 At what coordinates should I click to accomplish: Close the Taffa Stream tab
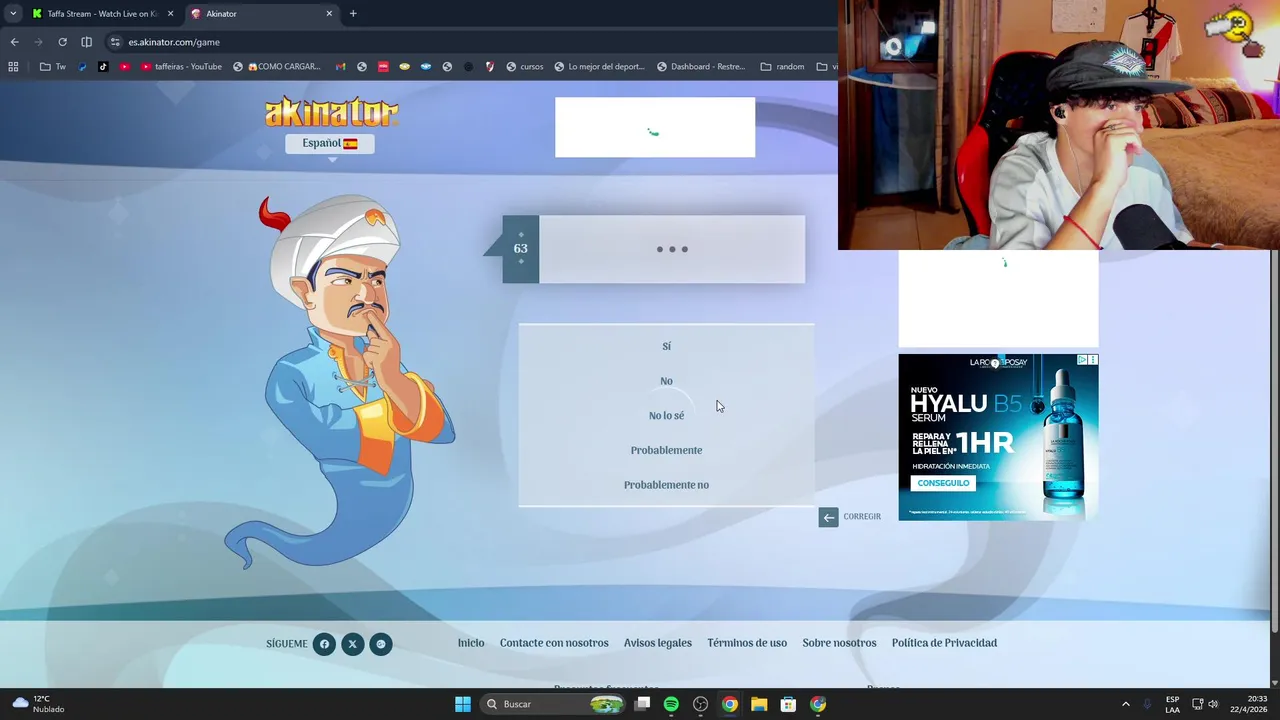tap(170, 14)
